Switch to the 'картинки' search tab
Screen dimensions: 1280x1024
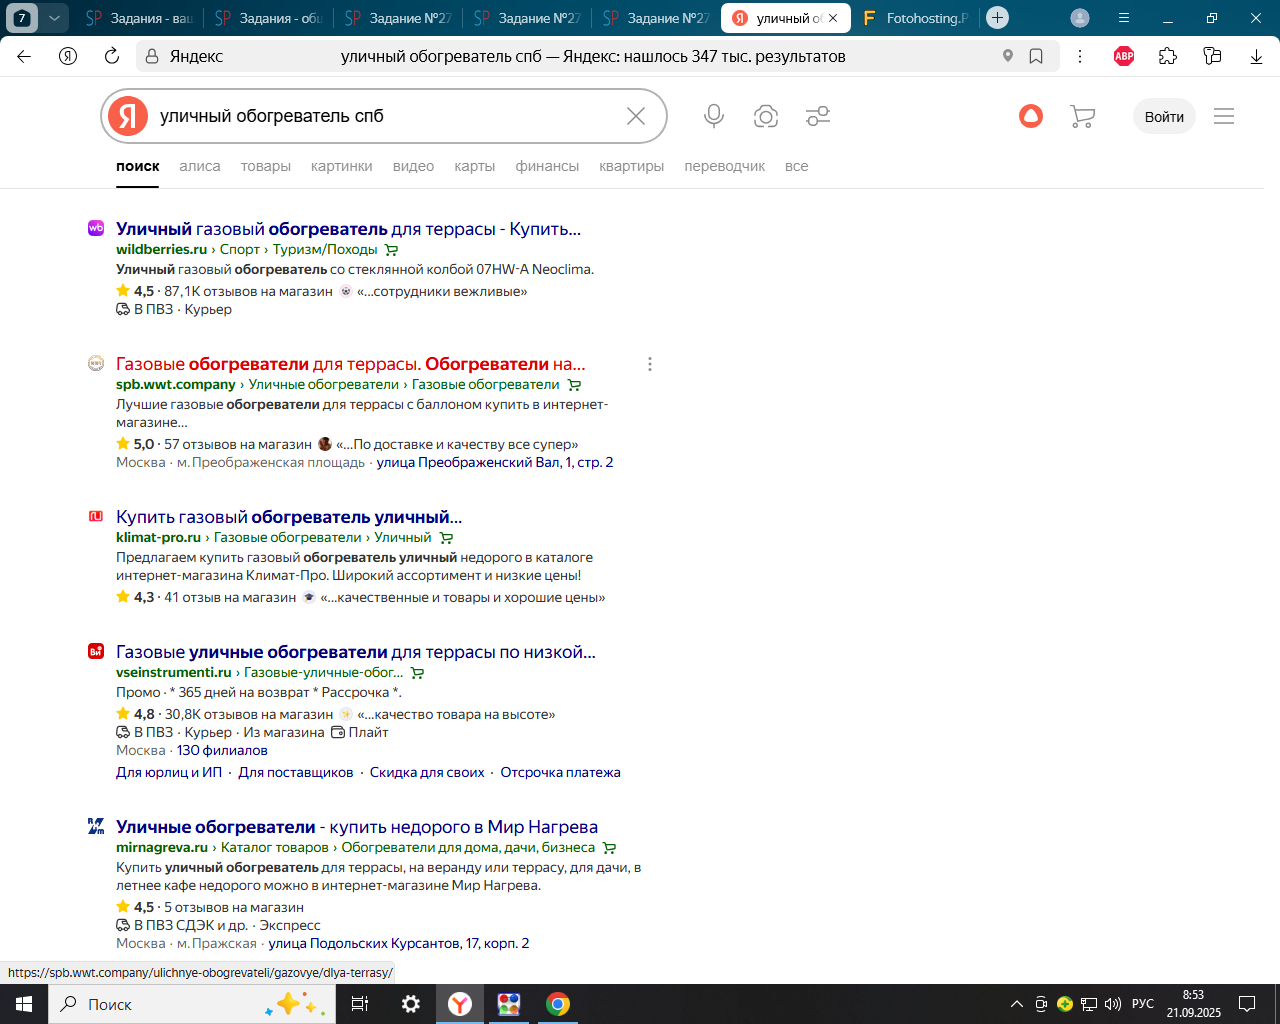[x=342, y=166]
